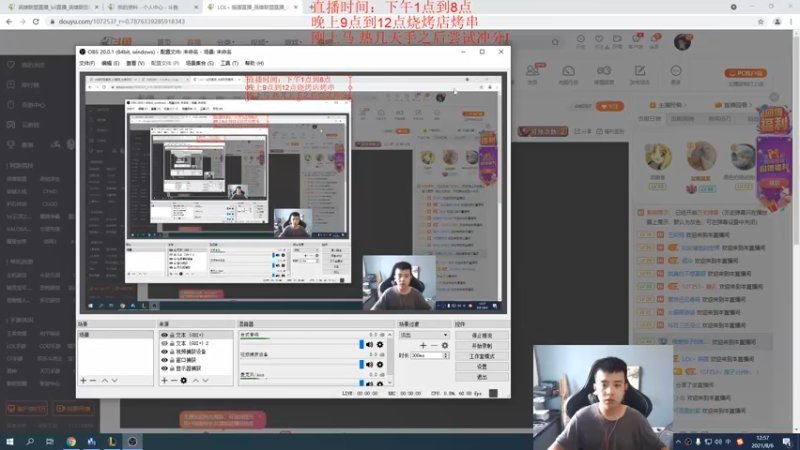Click 停止推流 button in OBS controls
The width and height of the screenshot is (800, 450).
point(482,336)
